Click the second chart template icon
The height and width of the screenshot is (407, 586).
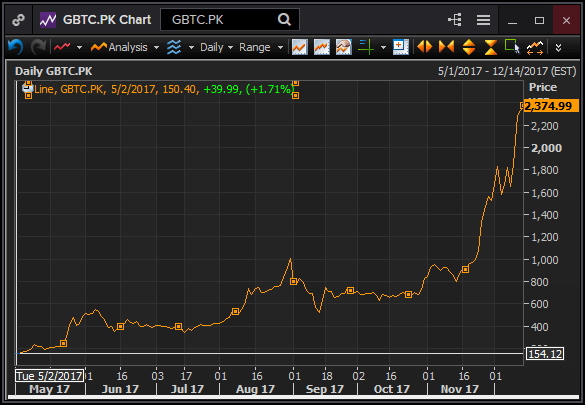322,47
